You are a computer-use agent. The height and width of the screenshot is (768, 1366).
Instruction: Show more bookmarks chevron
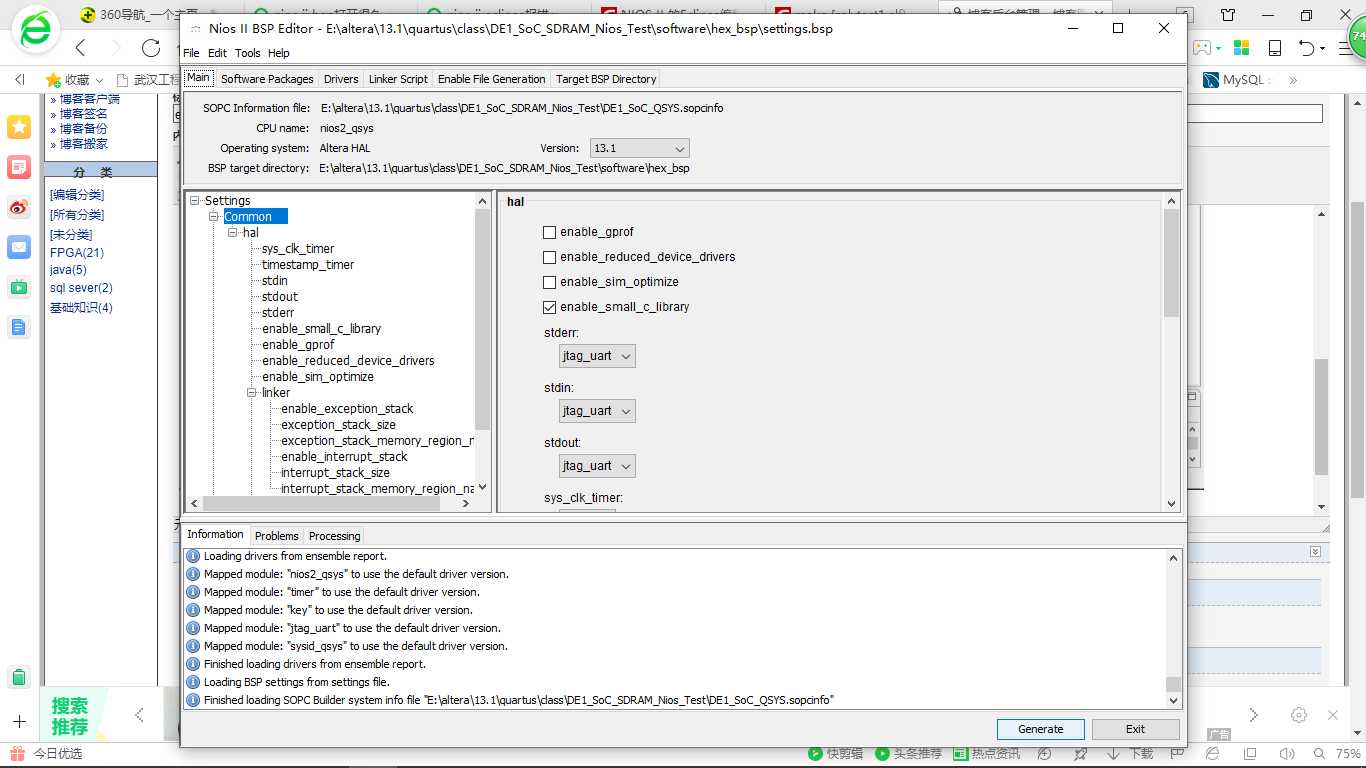tap(1293, 79)
